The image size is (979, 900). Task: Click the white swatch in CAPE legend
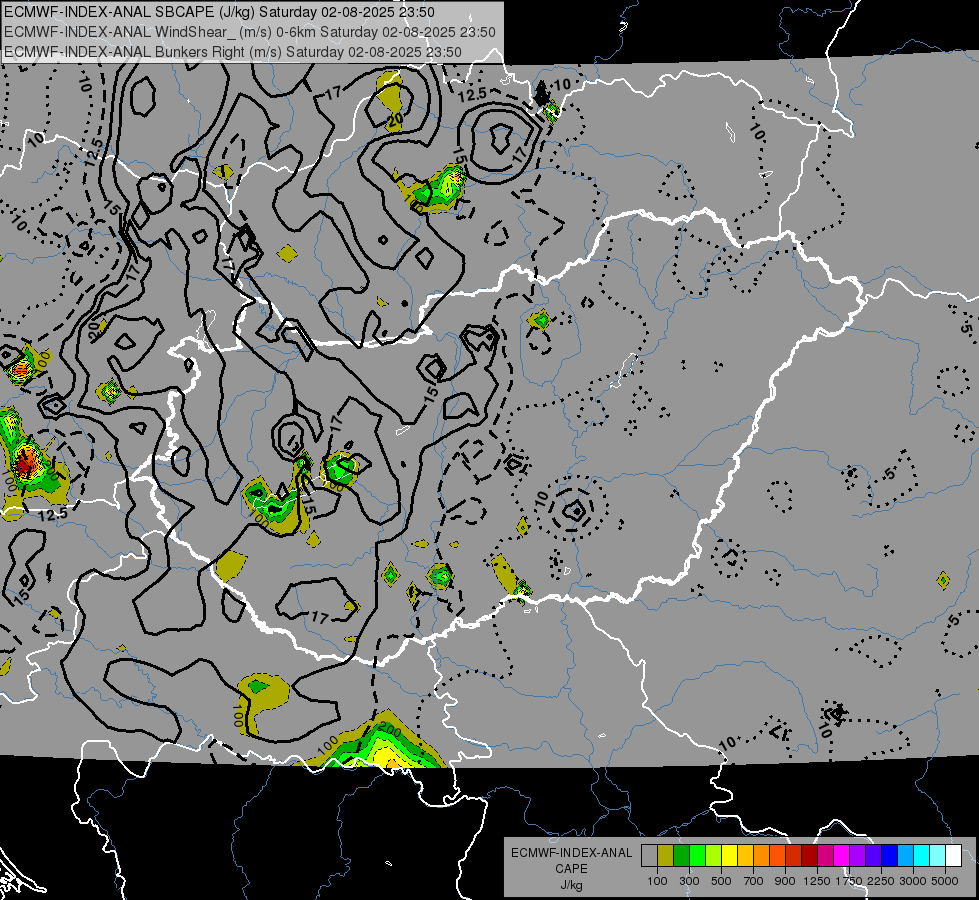[x=954, y=856]
